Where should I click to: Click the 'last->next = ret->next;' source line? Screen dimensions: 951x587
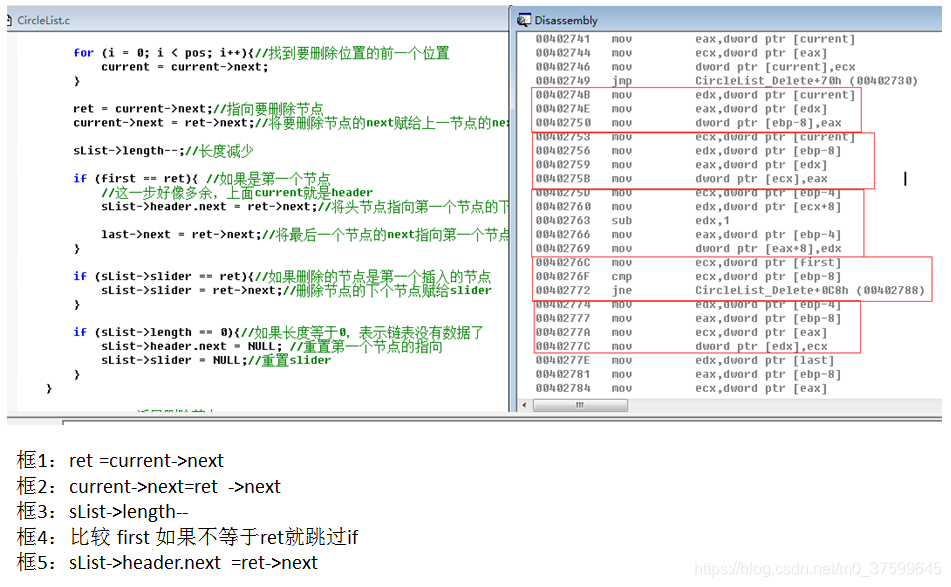pos(304,234)
